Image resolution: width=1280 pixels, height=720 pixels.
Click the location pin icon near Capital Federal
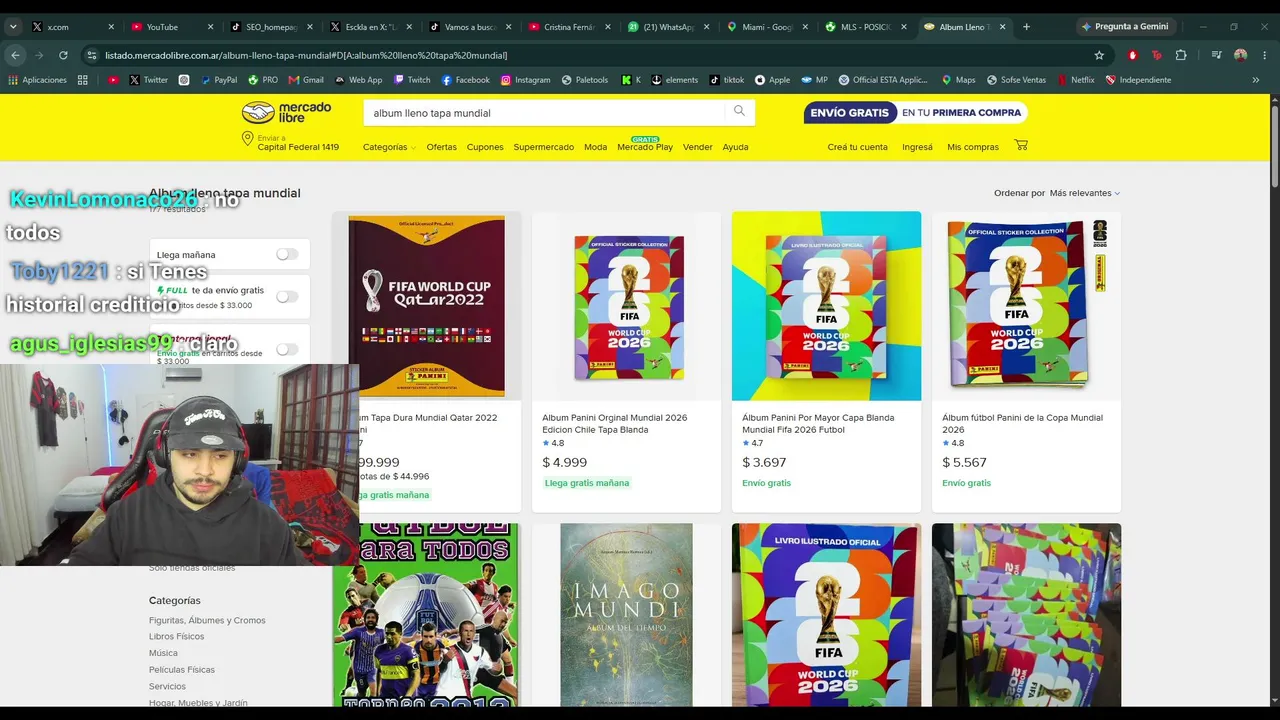click(247, 139)
